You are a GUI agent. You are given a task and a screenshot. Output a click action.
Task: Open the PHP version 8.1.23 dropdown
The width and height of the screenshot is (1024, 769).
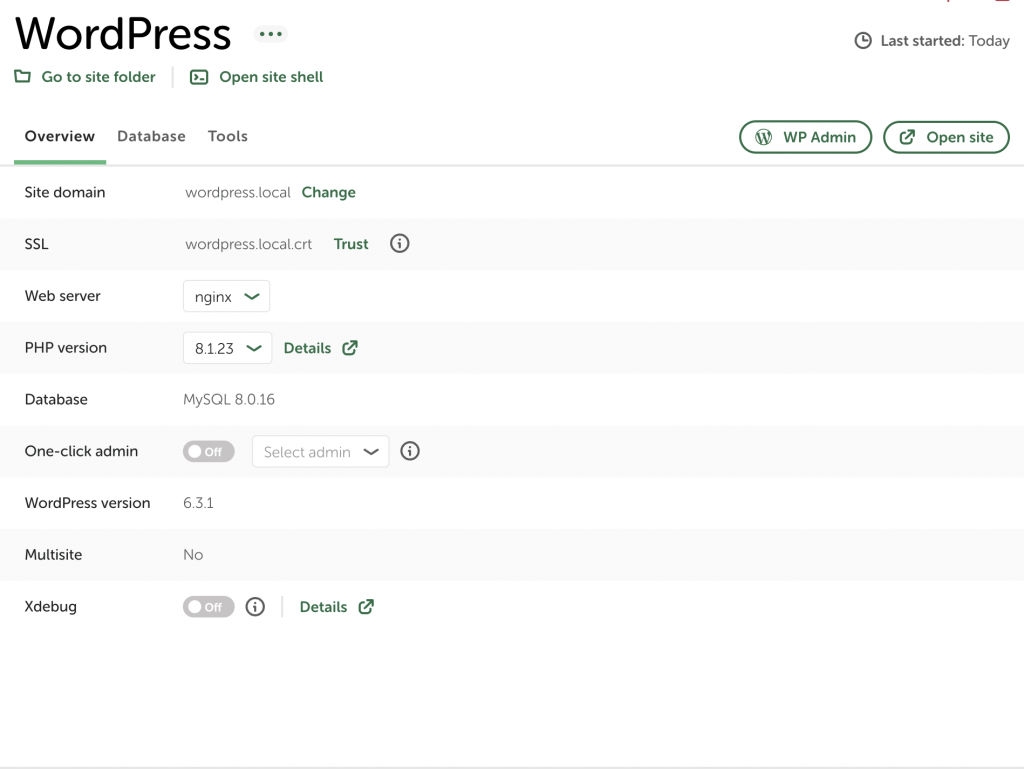[227, 348]
